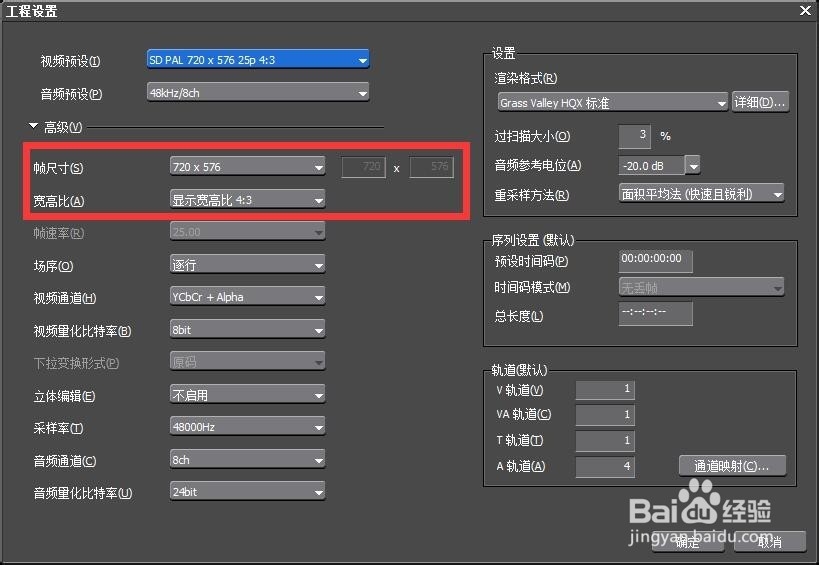Screen dimensions: 819x565
Task: Open the 场序 逐行 dropdown
Action: (248, 265)
